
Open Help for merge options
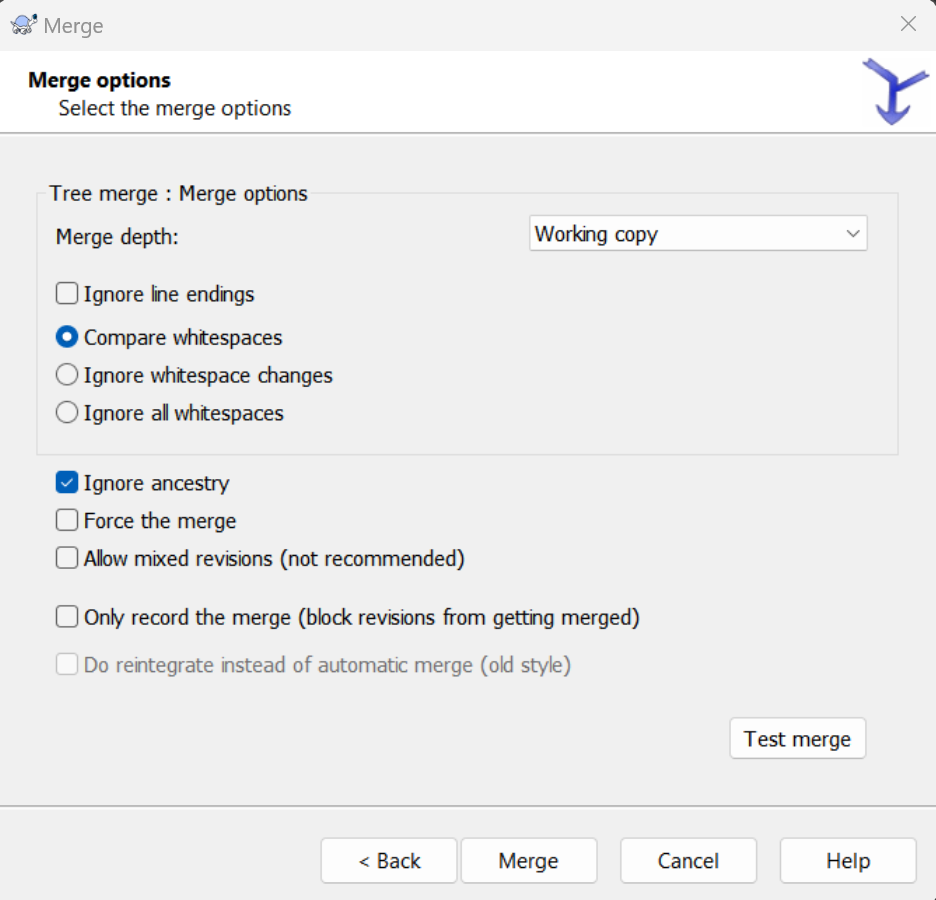point(847,861)
